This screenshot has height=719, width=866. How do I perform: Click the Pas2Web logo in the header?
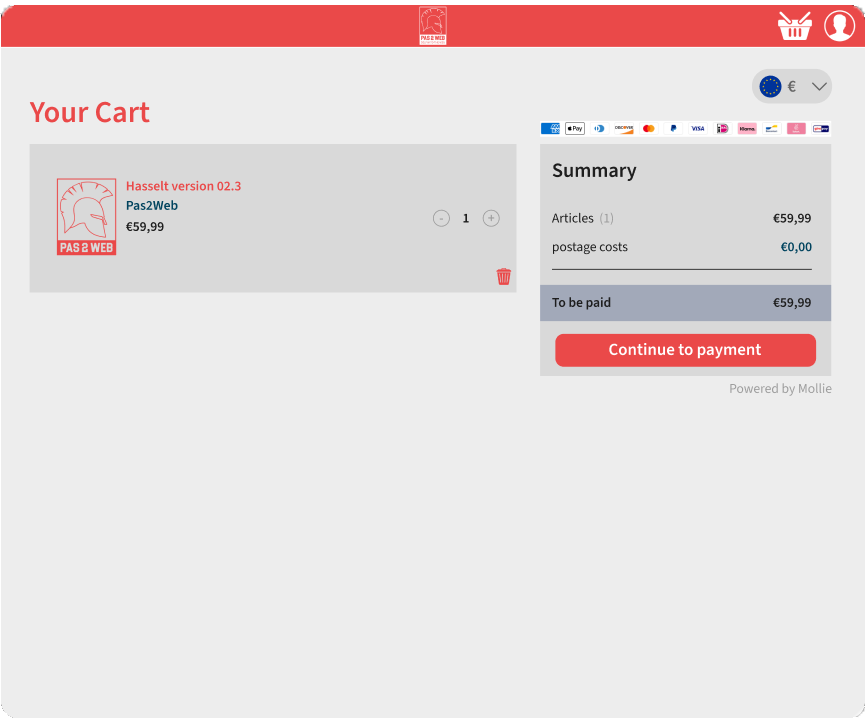coord(433,26)
